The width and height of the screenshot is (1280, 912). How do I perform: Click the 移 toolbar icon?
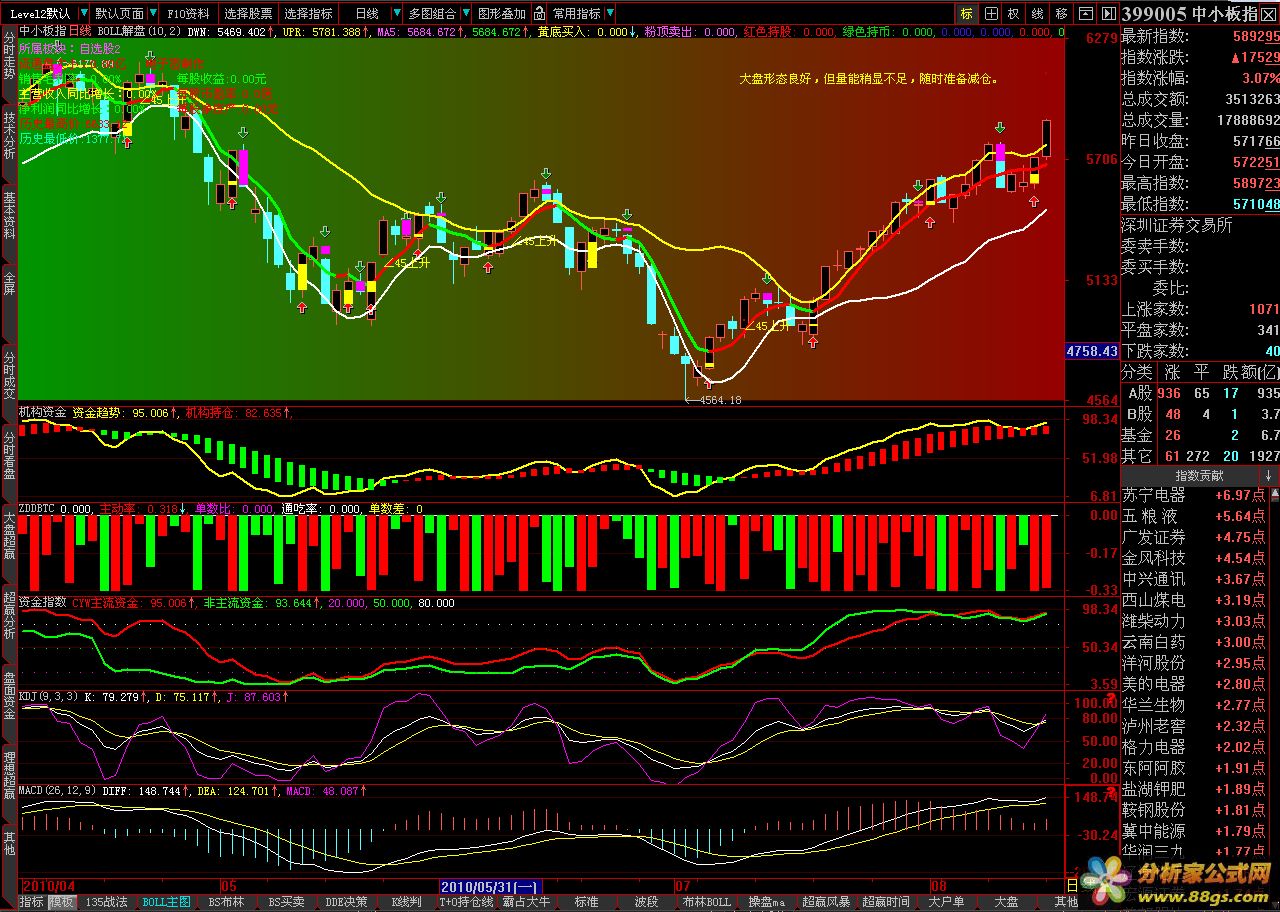(x=1061, y=14)
